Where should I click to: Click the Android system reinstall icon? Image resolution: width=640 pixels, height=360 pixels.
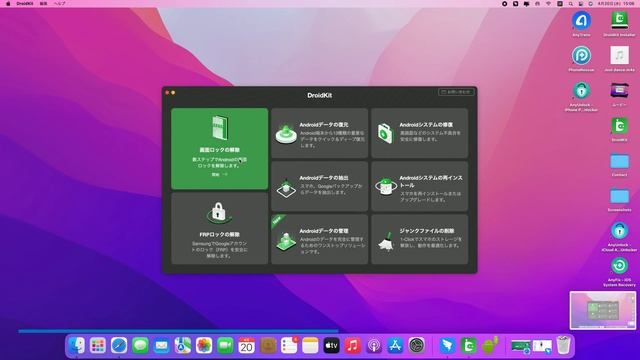coord(386,187)
